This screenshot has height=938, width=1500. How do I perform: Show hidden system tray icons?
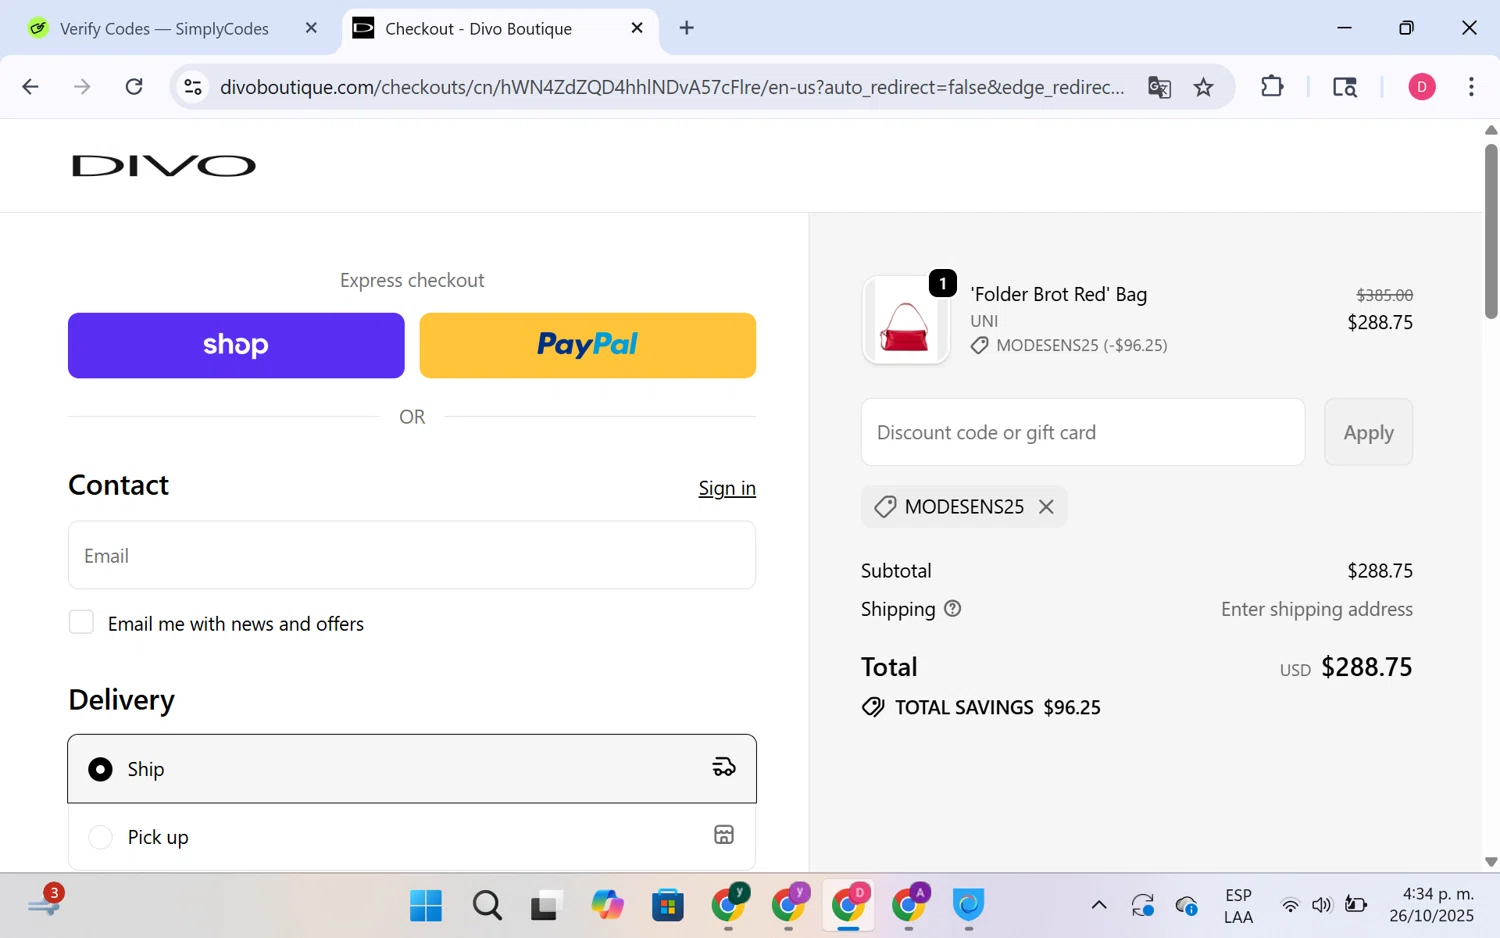1099,906
